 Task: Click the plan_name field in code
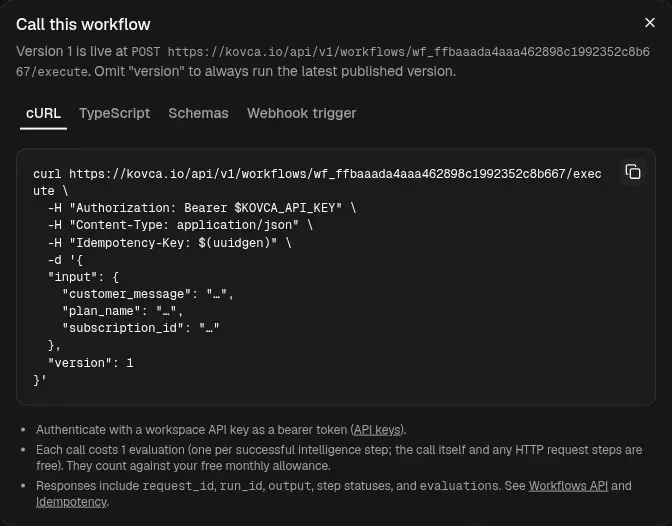(123, 311)
